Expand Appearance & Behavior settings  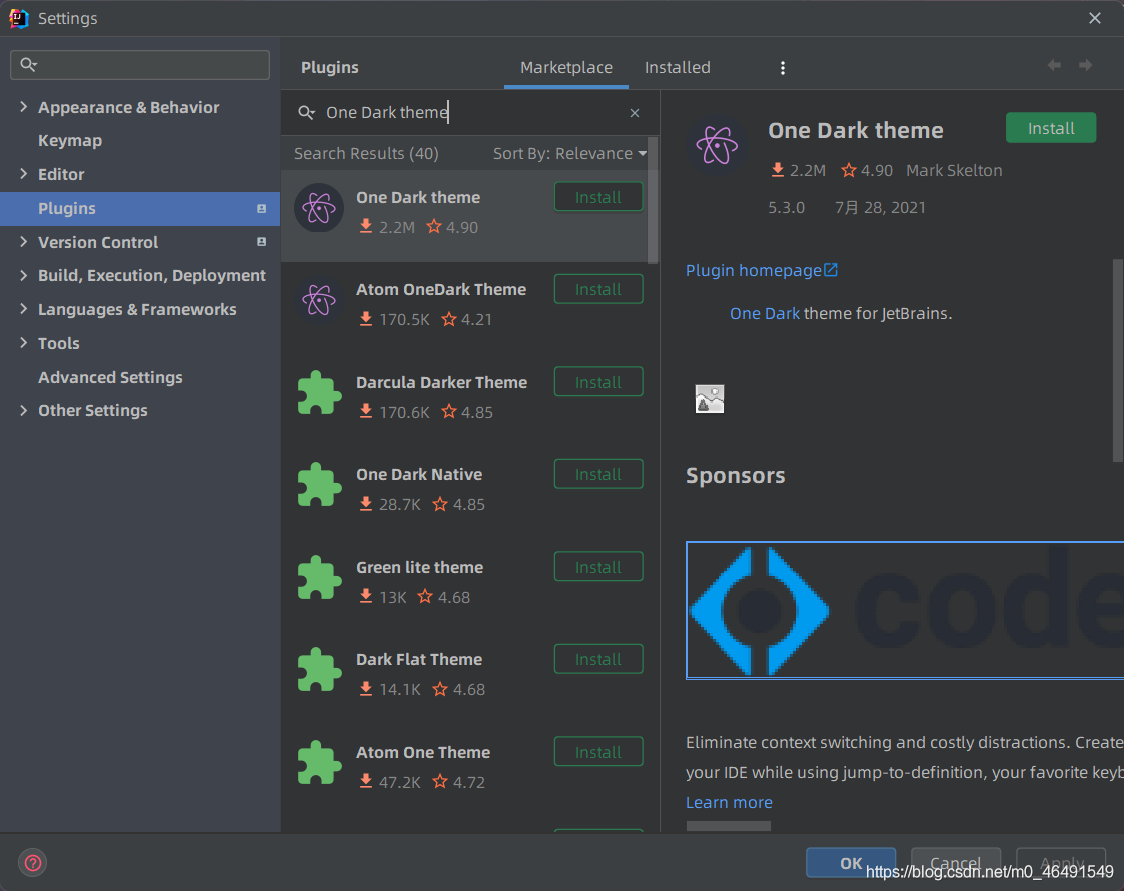[x=24, y=107]
